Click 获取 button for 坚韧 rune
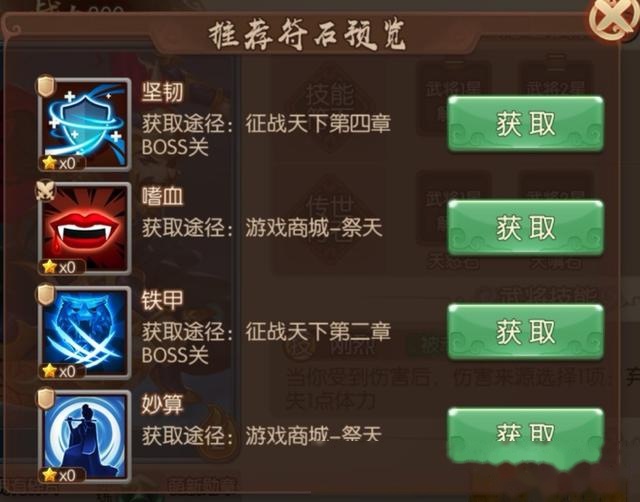640x502 pixels. (526, 124)
